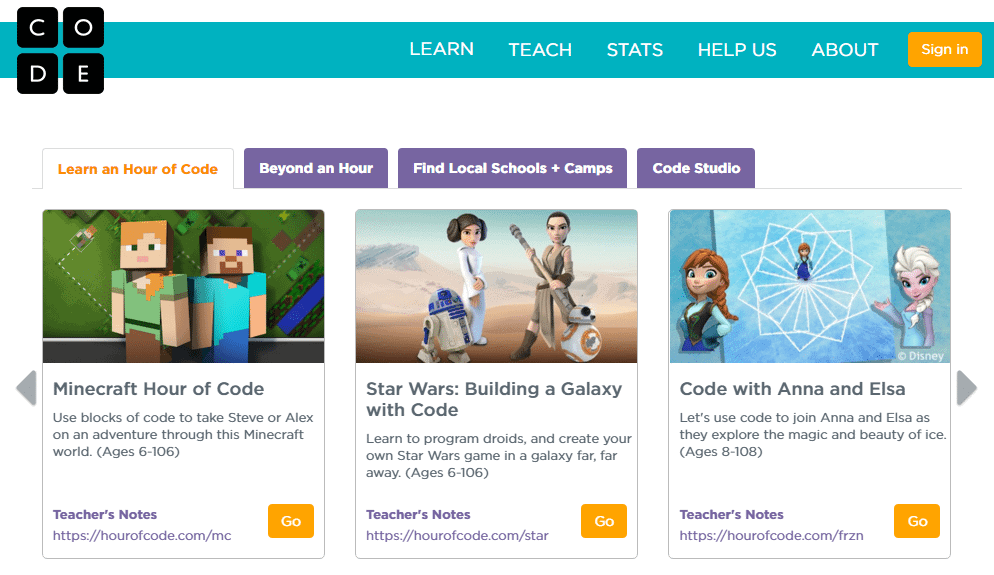Open the HELP US menu
The height and width of the screenshot is (575, 994).
[x=737, y=49]
